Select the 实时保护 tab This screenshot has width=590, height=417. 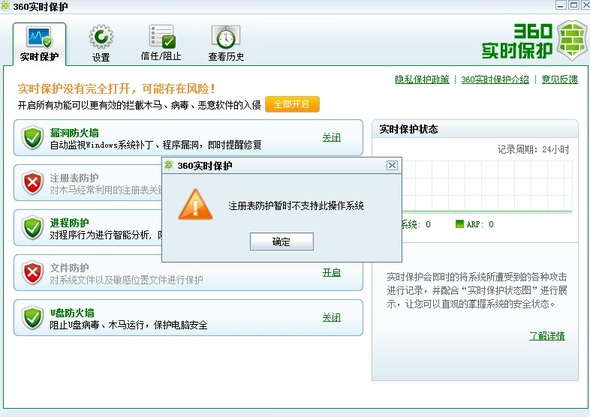click(39, 44)
